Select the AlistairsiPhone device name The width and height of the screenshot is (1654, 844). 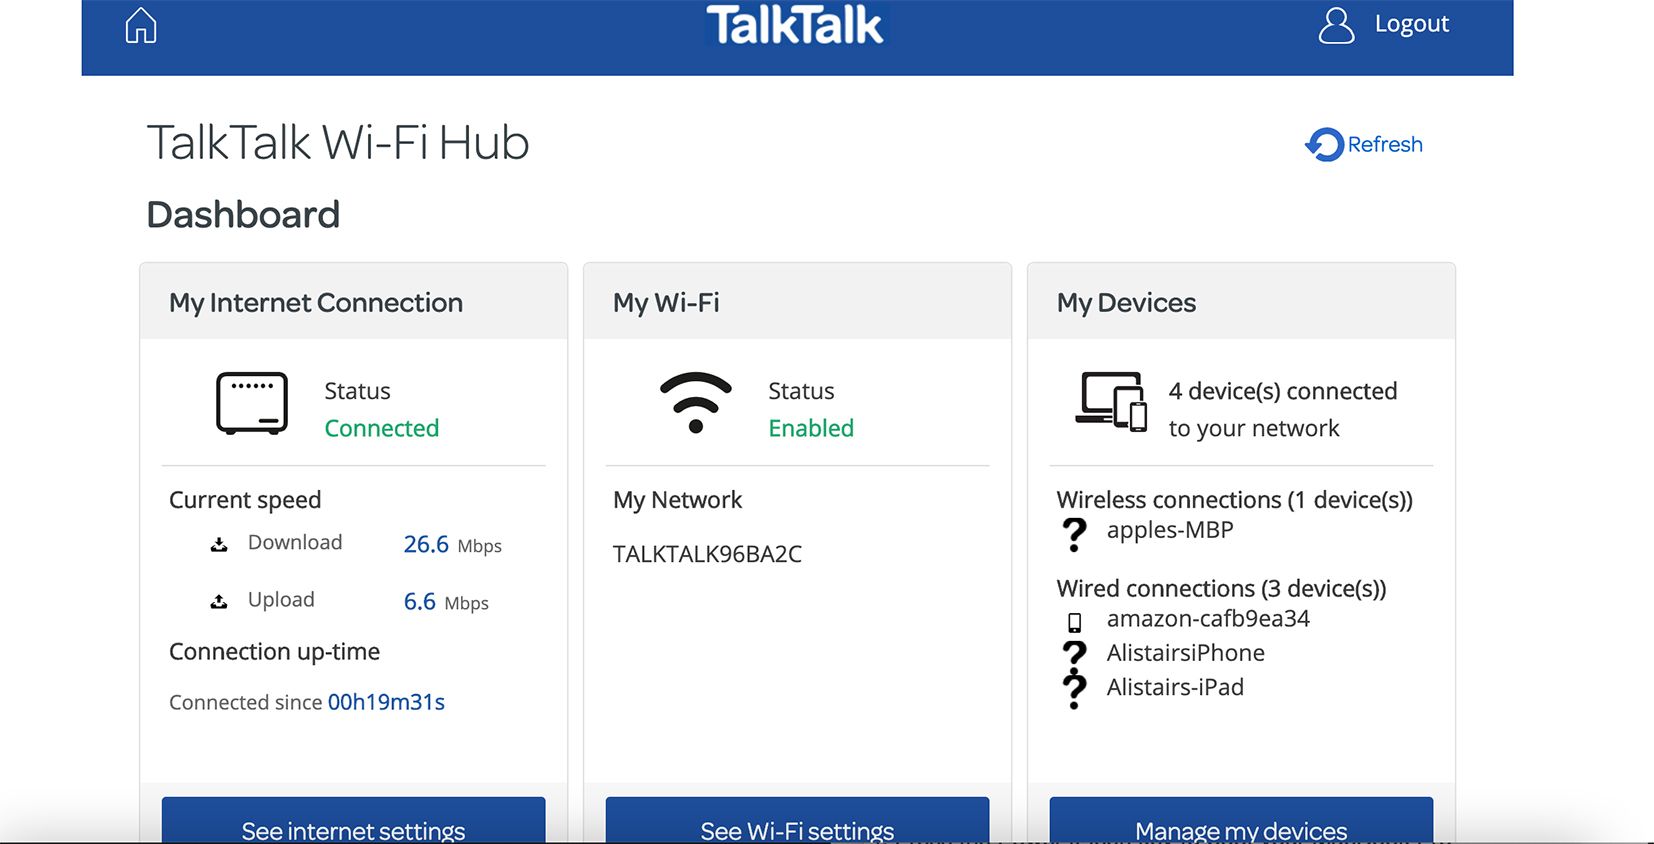point(1186,653)
